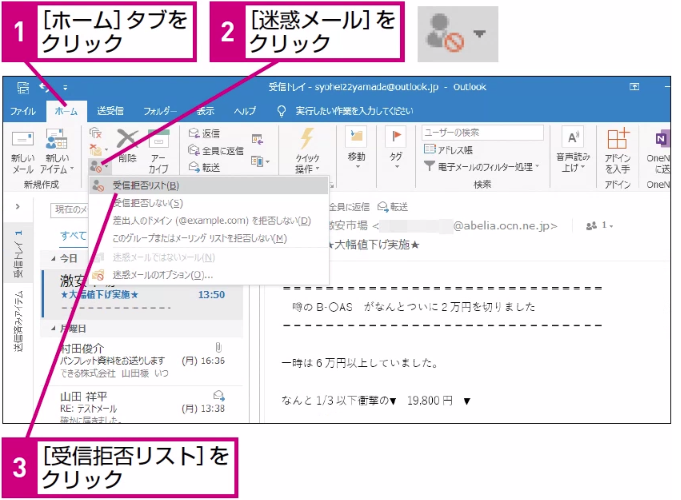Expand the folder pane chevron
The image size is (681, 500).
(18, 207)
